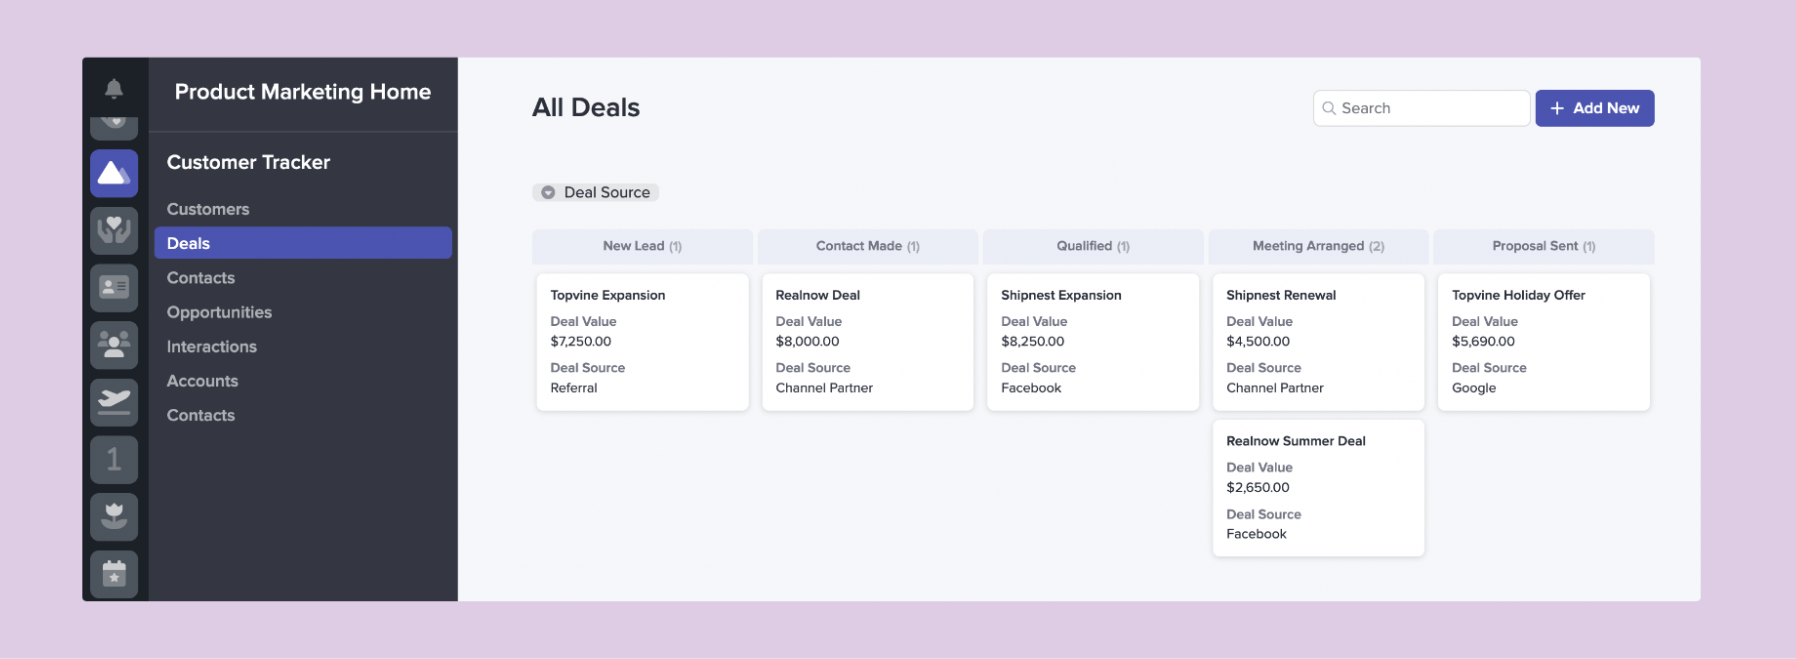The height and width of the screenshot is (659, 1796).
Task: Go to Customers in the sidebar
Action: coord(208,209)
